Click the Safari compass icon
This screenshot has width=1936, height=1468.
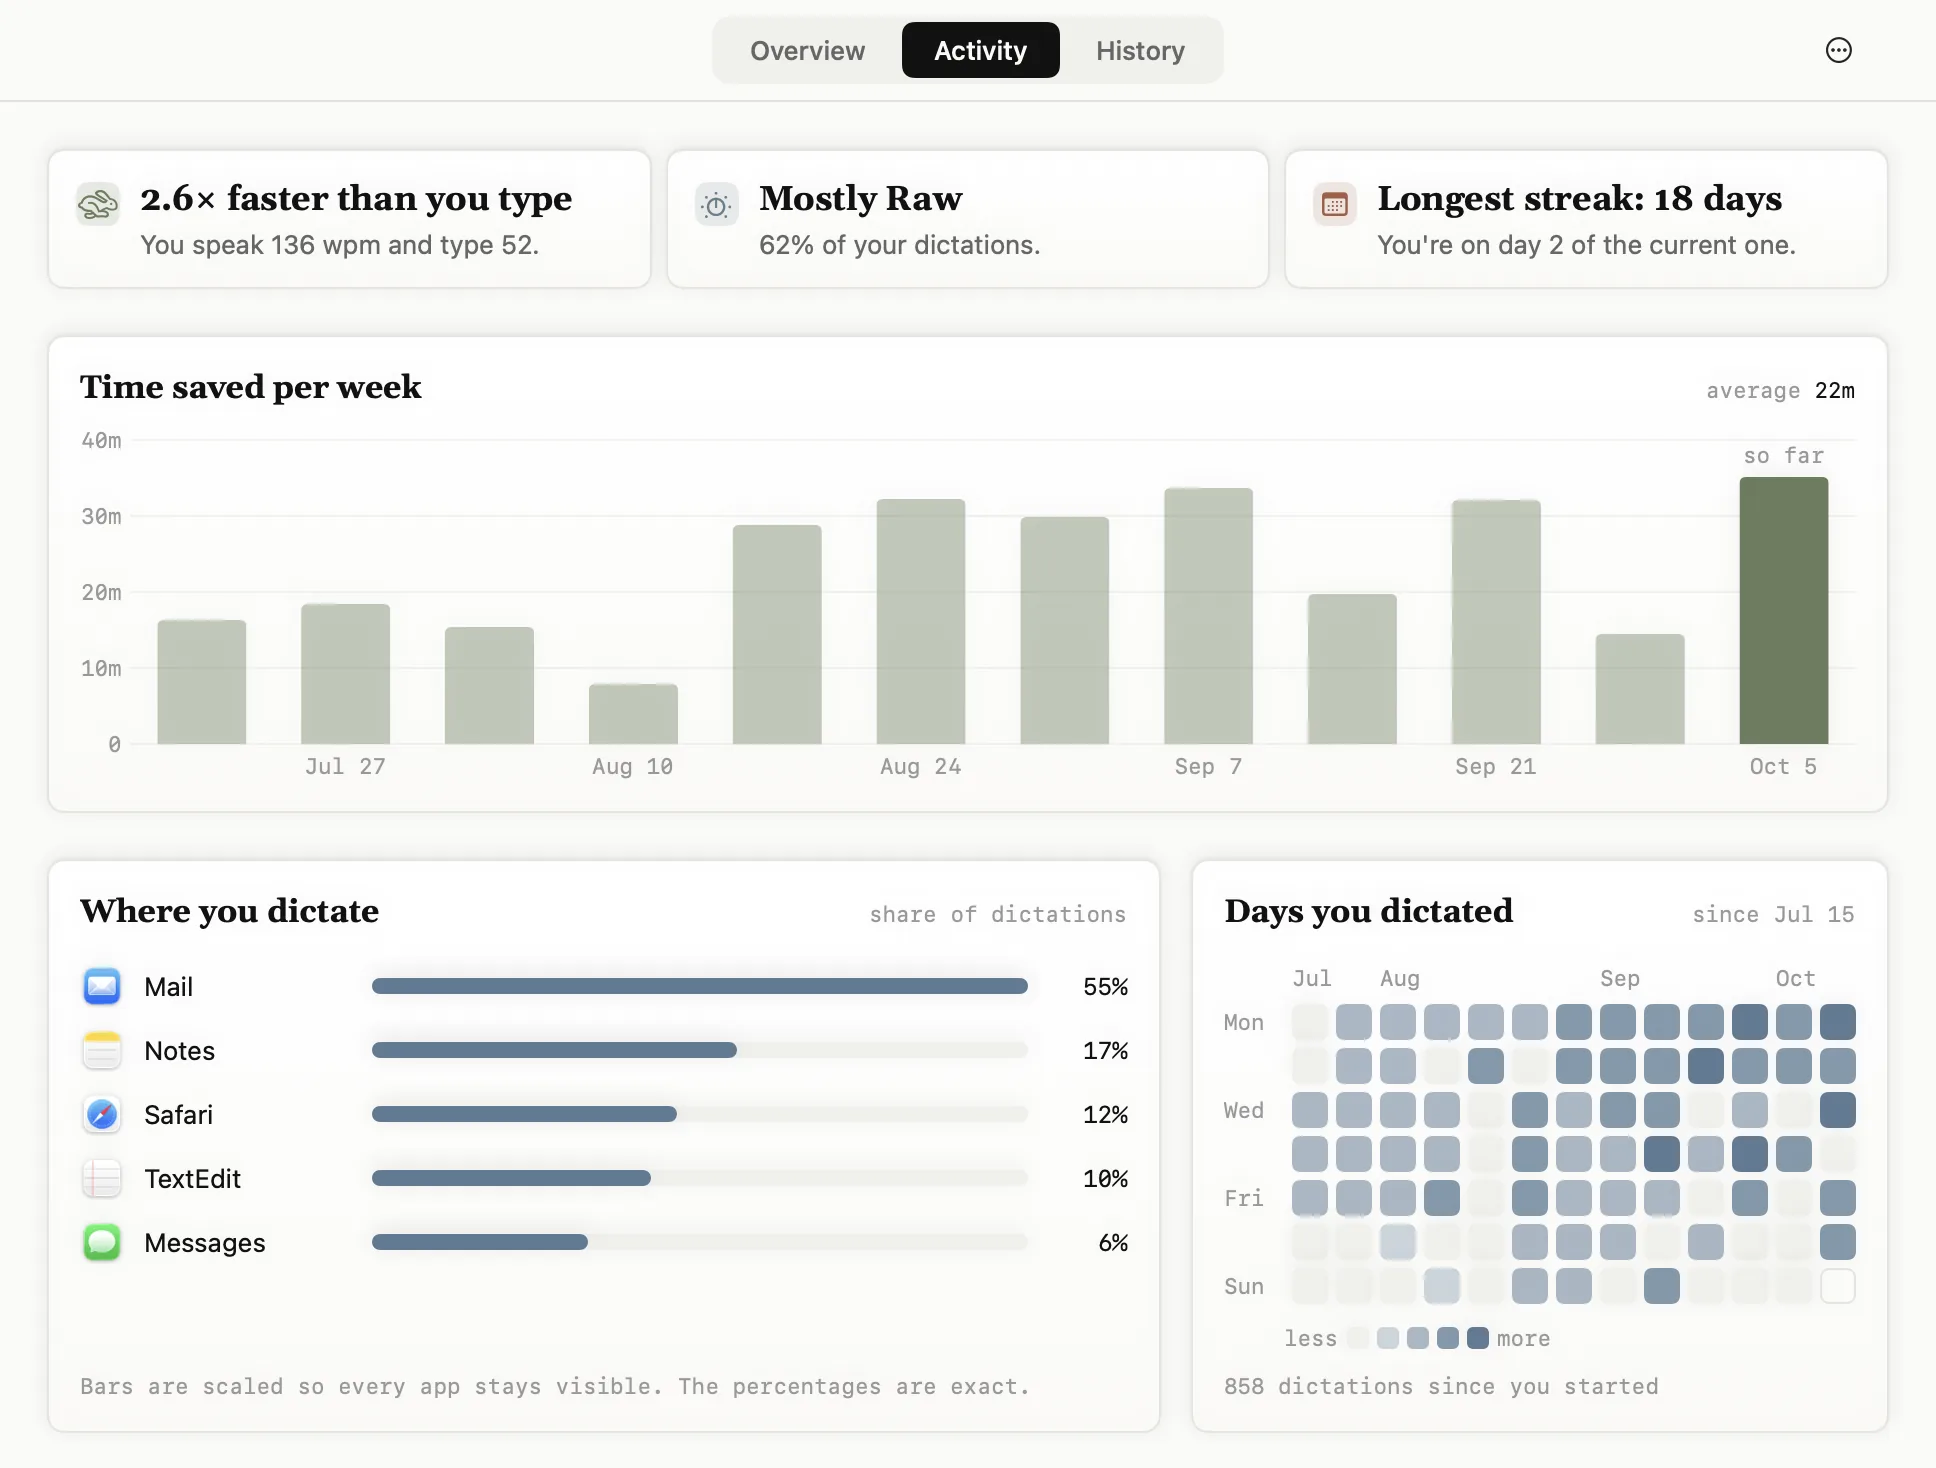[102, 1114]
